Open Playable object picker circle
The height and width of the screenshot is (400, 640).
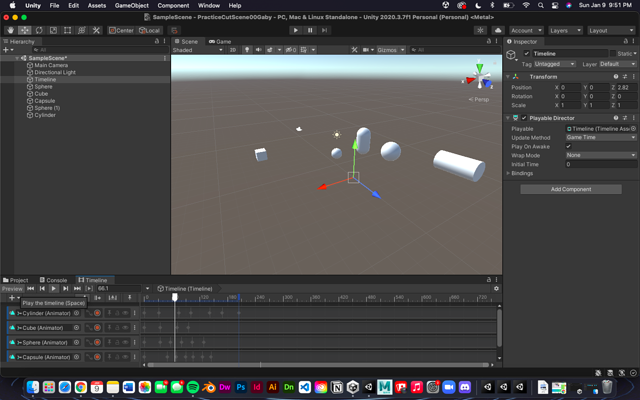tap(633, 129)
